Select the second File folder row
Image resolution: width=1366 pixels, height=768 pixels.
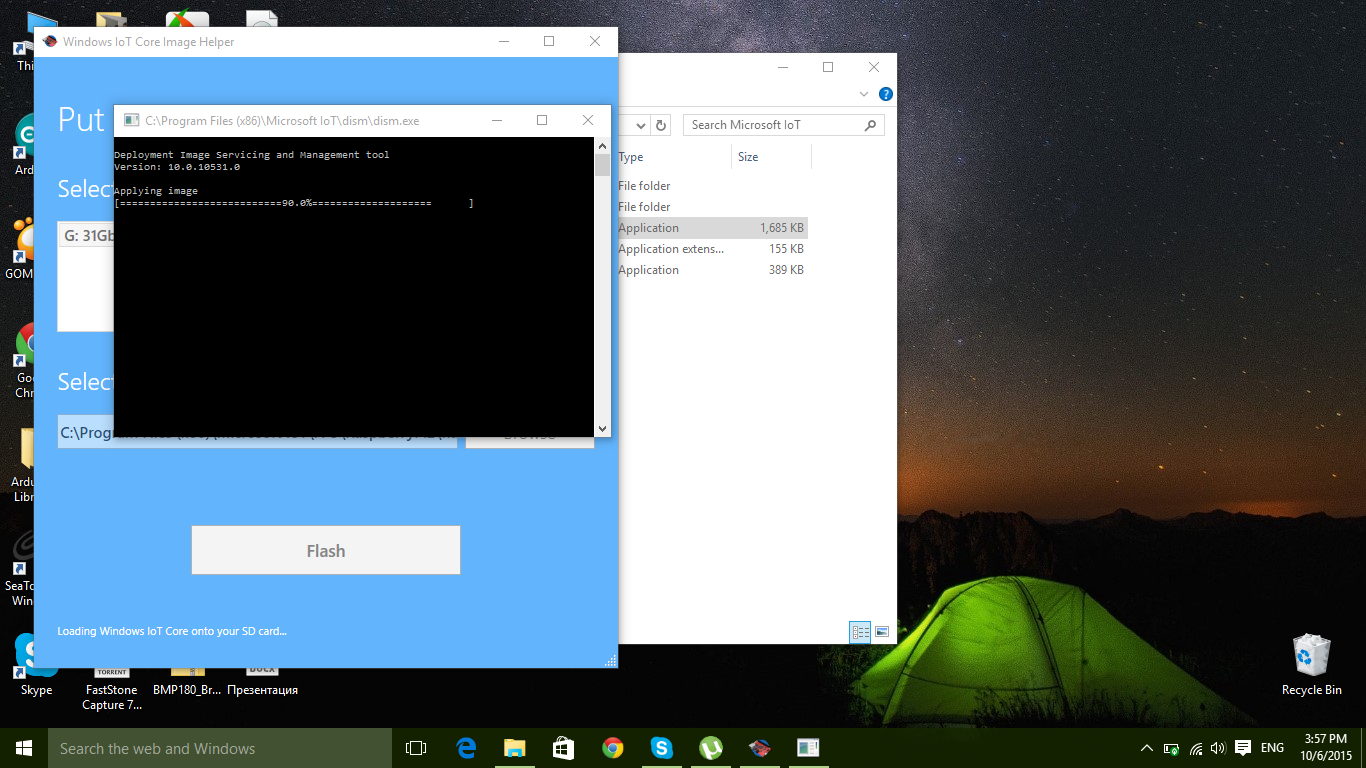(712, 207)
